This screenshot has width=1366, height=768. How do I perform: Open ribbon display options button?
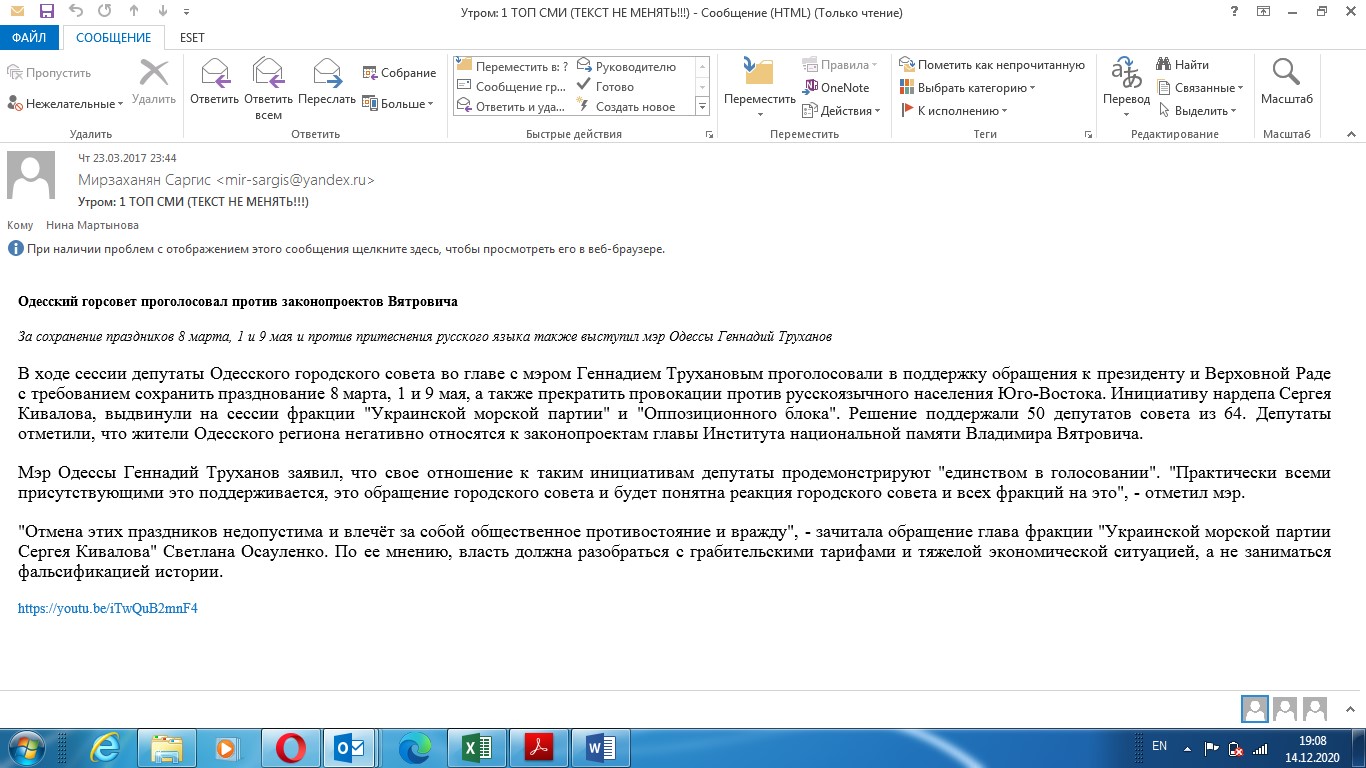pos(1264,12)
